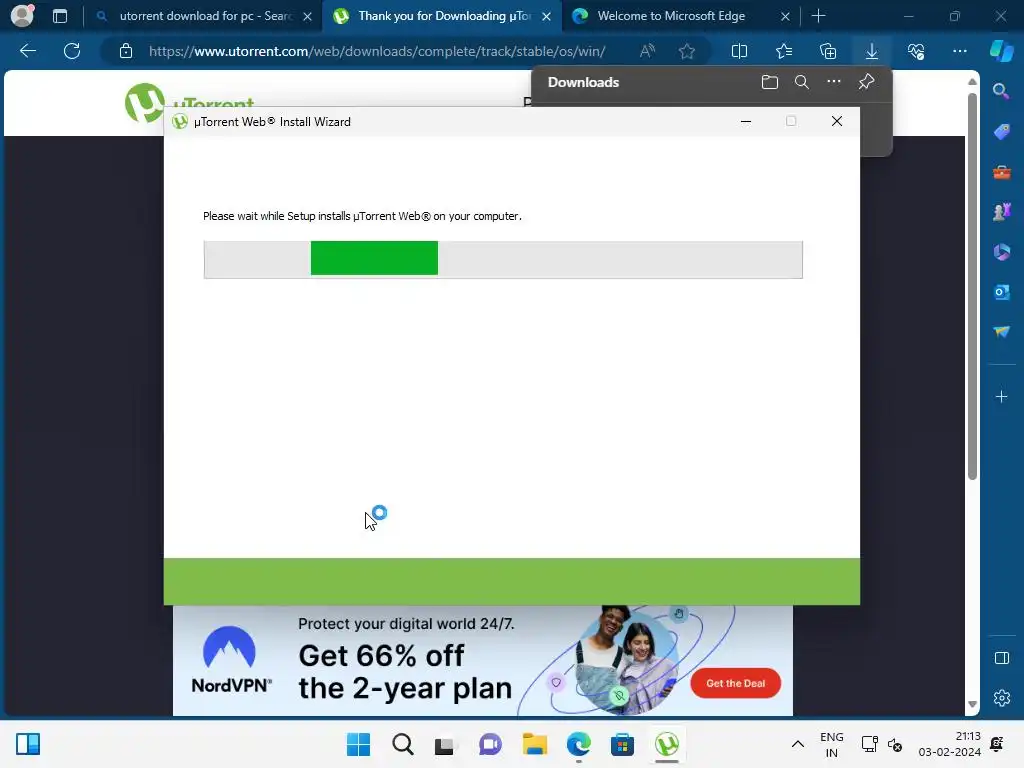Open the Windows Start menu
Screen dimensions: 1024x768
(x=358, y=744)
